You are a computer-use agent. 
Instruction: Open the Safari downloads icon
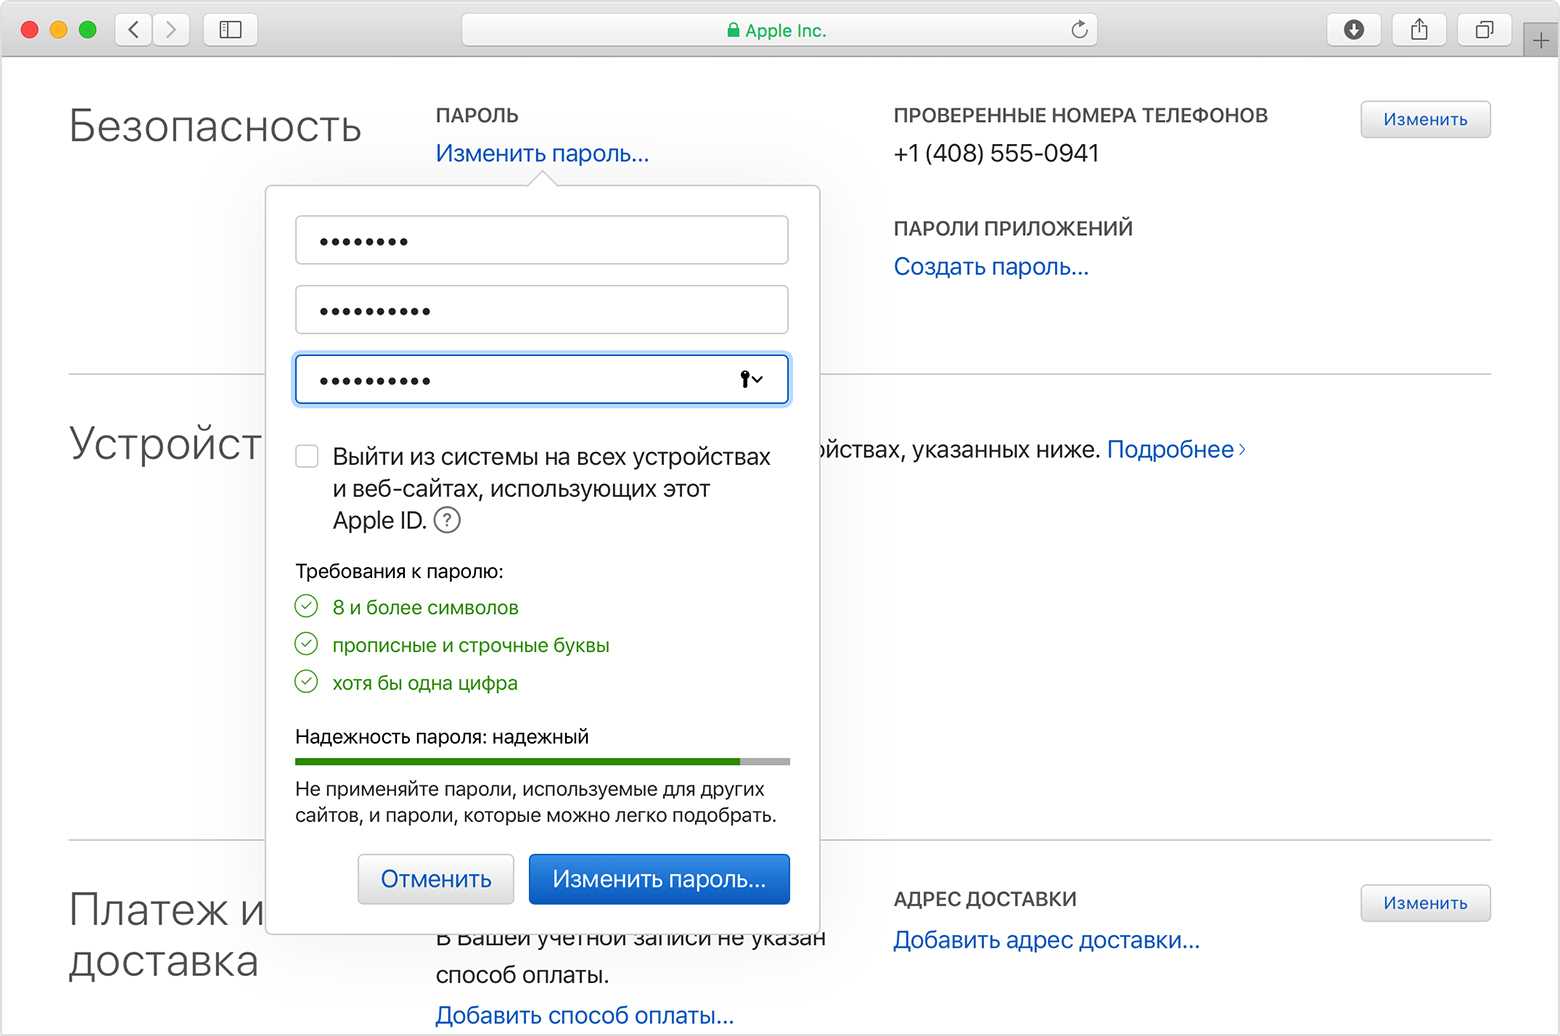1353,30
